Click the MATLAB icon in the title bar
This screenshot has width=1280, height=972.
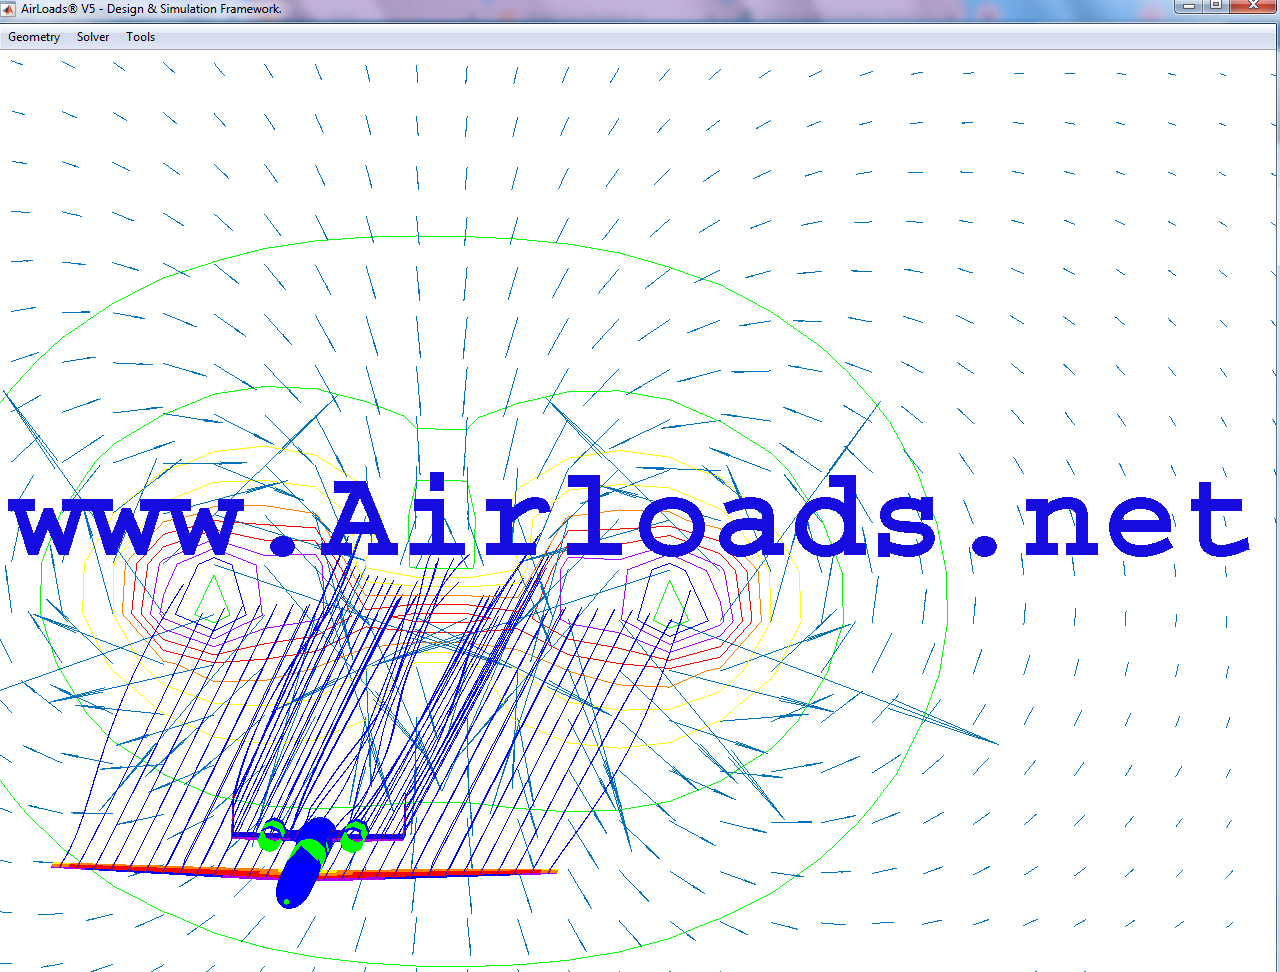(10, 8)
